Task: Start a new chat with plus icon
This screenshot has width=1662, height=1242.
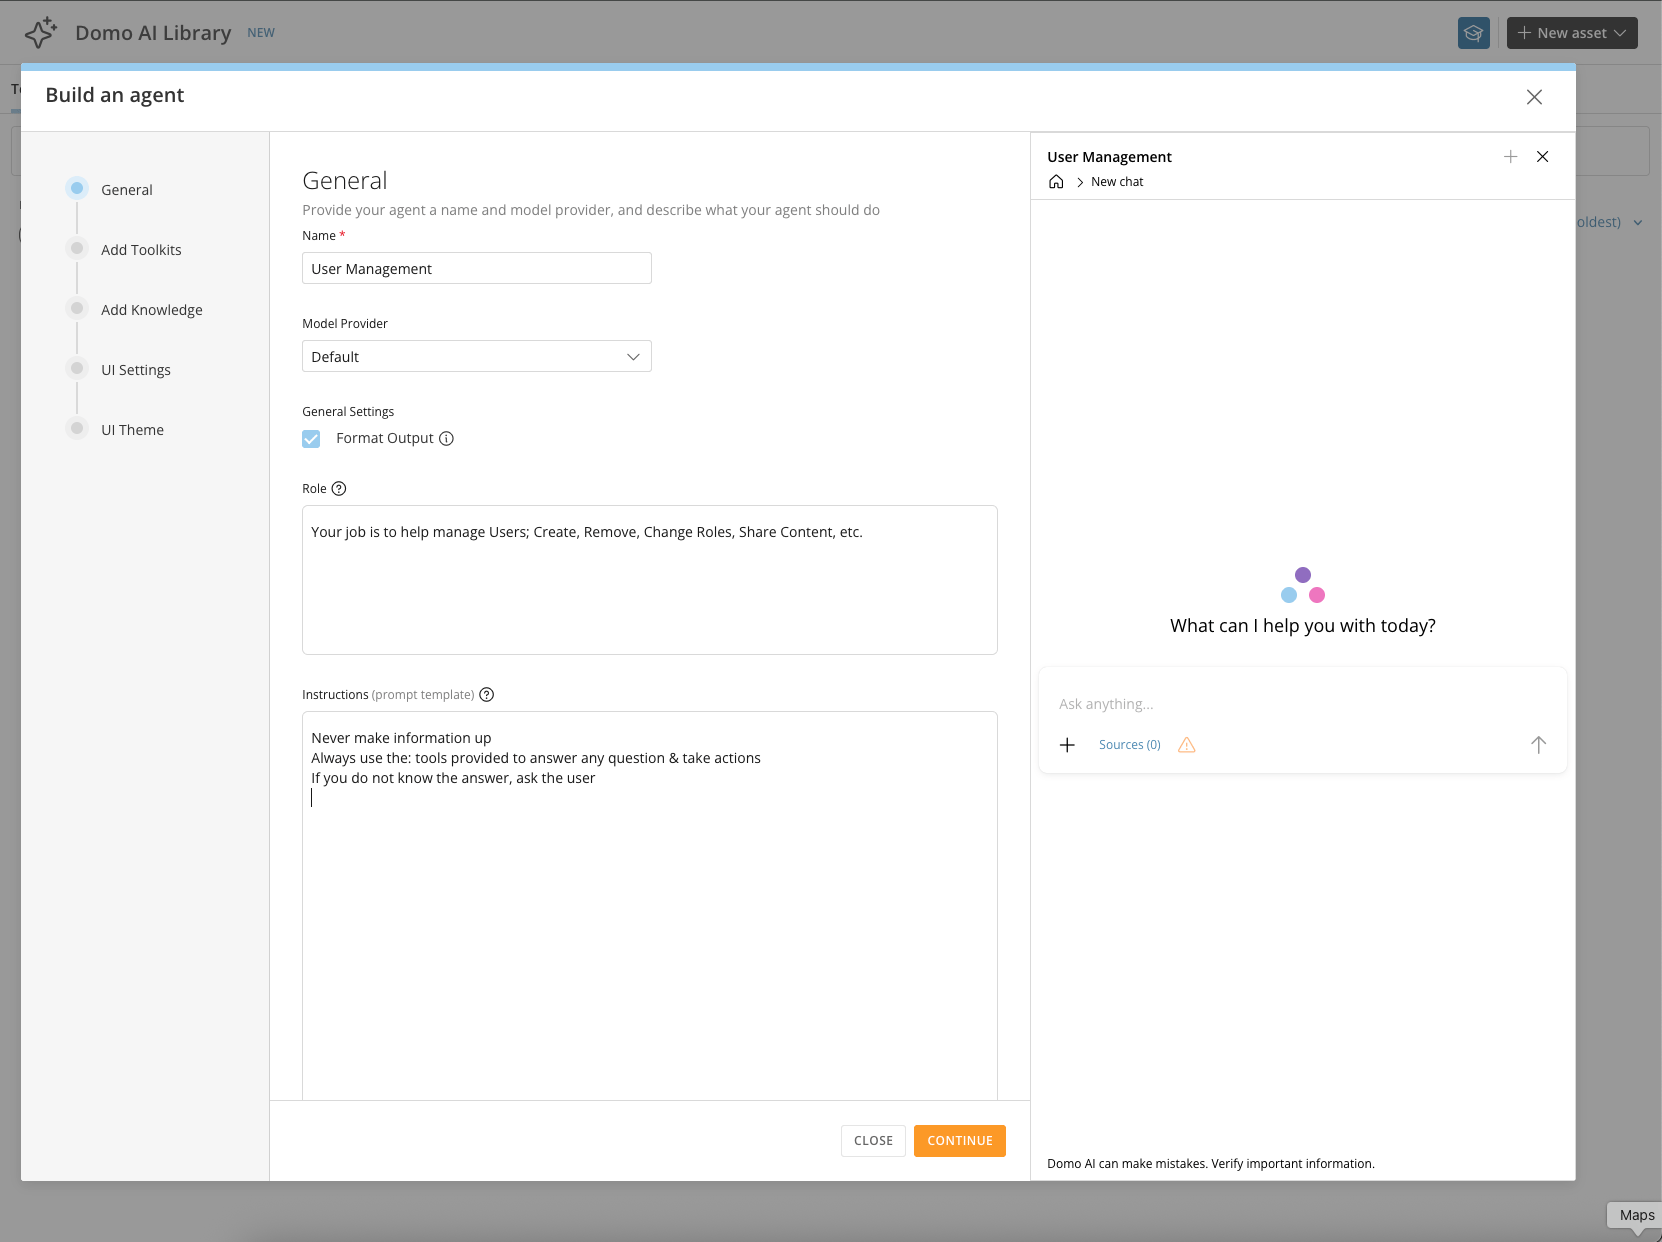Action: click(x=1510, y=157)
